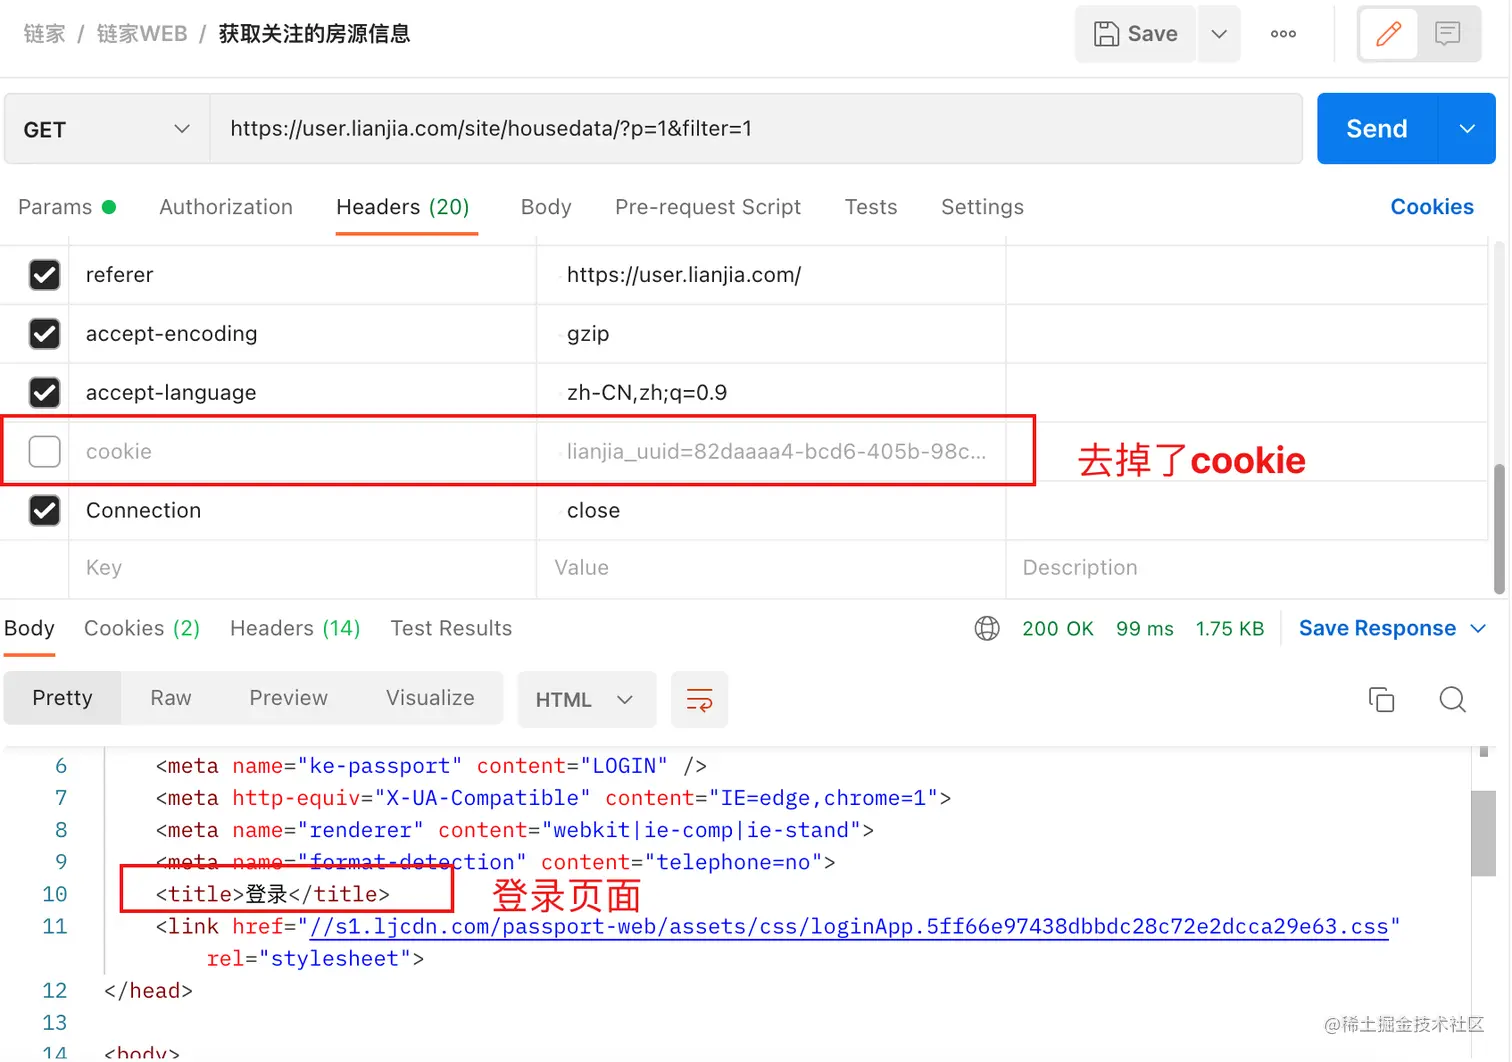Screen dimensions: 1512x1062
Task: Open search in response with magnifier icon
Action: [x=1453, y=700]
